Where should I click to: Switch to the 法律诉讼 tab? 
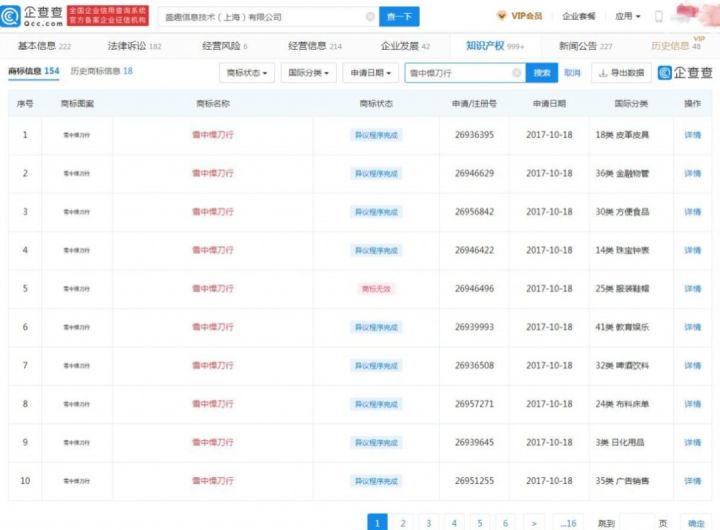point(134,46)
